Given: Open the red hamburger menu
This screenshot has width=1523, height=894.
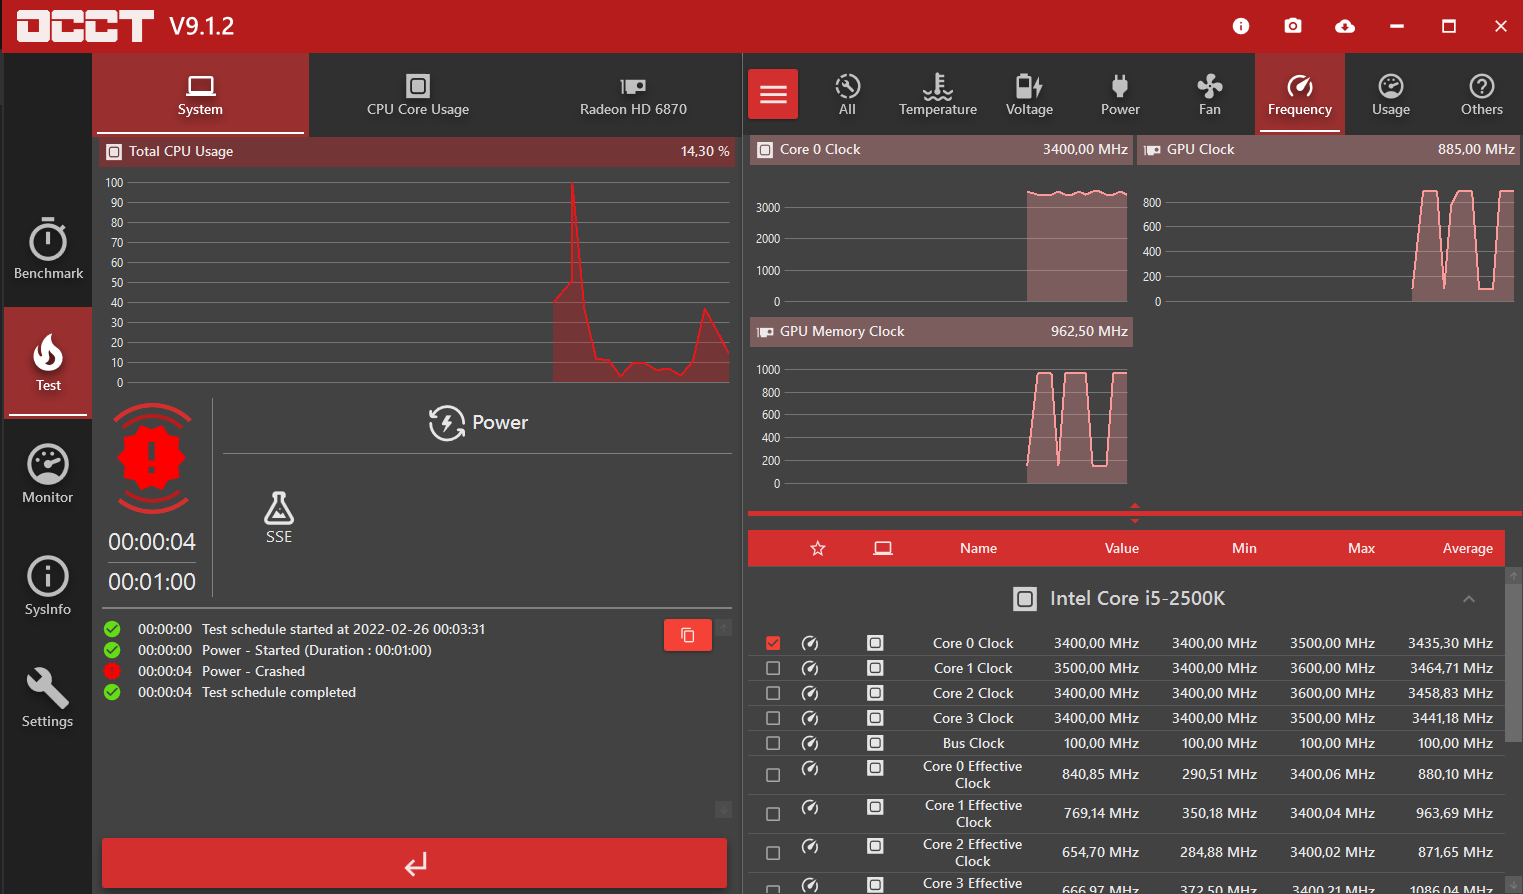Looking at the screenshot, I should pyautogui.click(x=773, y=94).
